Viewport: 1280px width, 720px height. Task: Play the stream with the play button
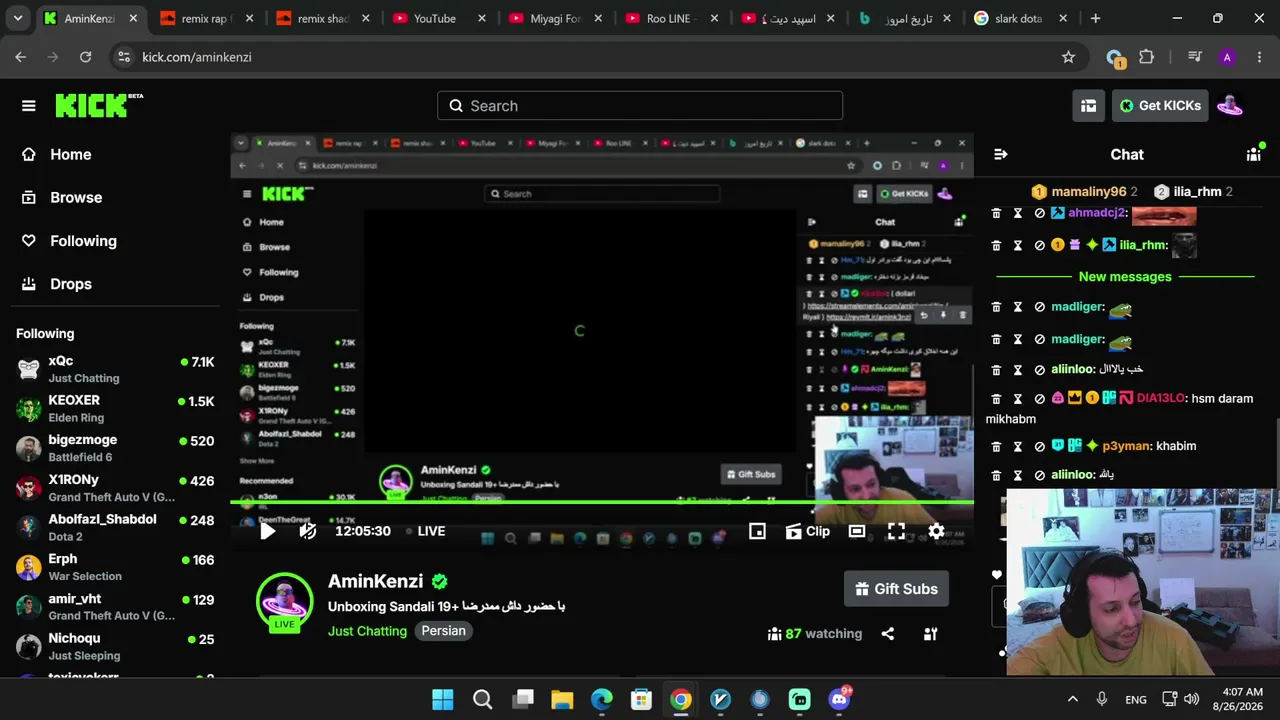267,531
